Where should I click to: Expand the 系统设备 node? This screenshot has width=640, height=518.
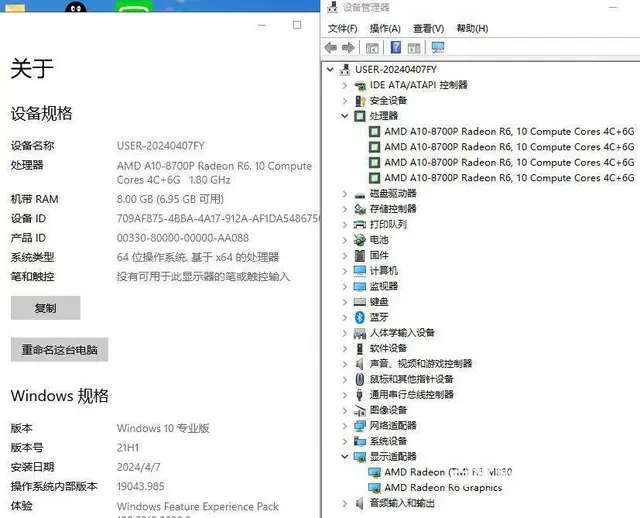(344, 441)
